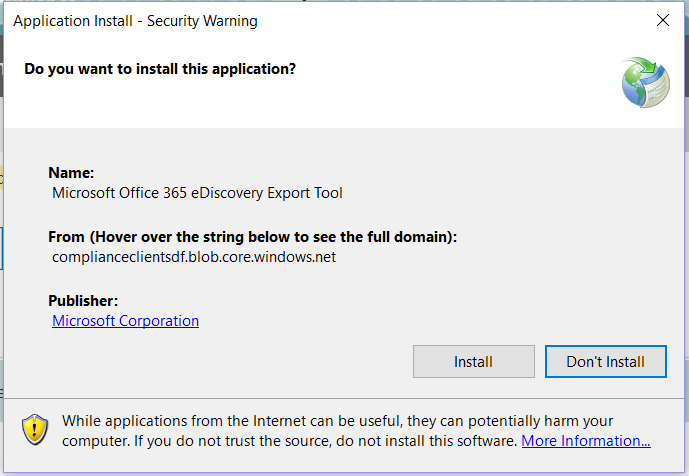Click the Install button
This screenshot has width=689, height=476.
(474, 361)
